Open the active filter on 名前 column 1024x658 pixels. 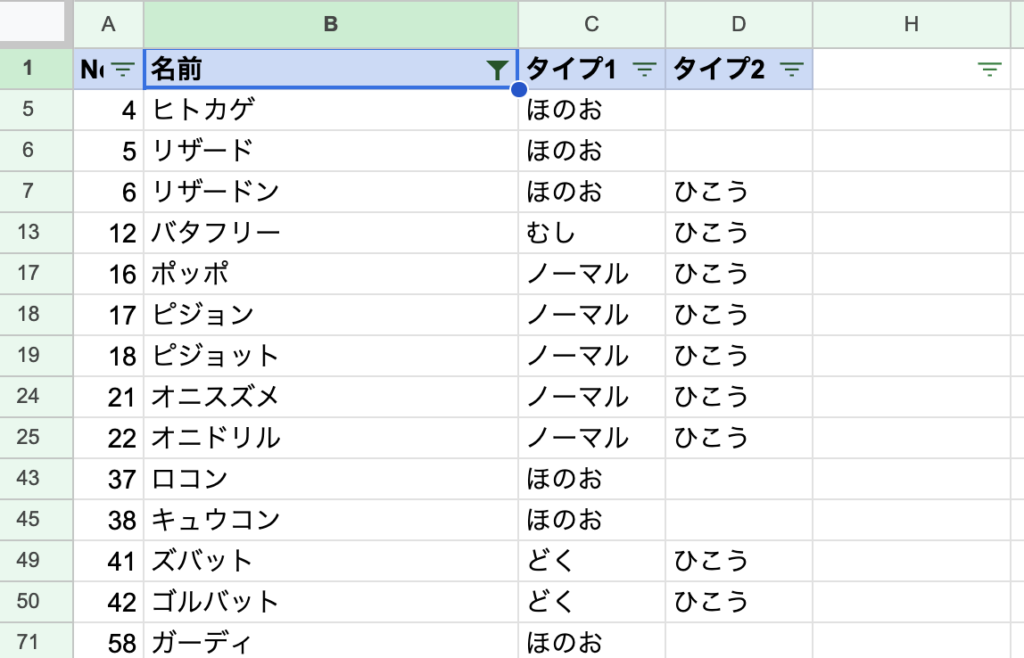point(497,69)
